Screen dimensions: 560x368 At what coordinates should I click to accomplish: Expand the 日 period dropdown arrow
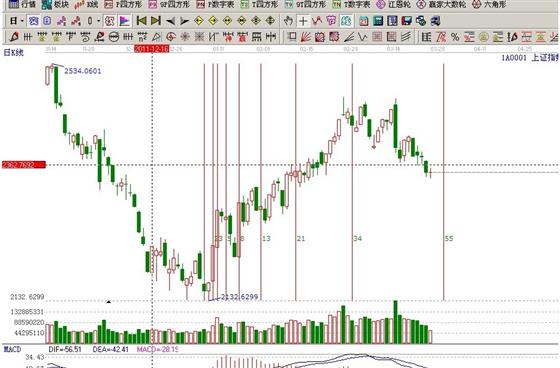pos(22,21)
